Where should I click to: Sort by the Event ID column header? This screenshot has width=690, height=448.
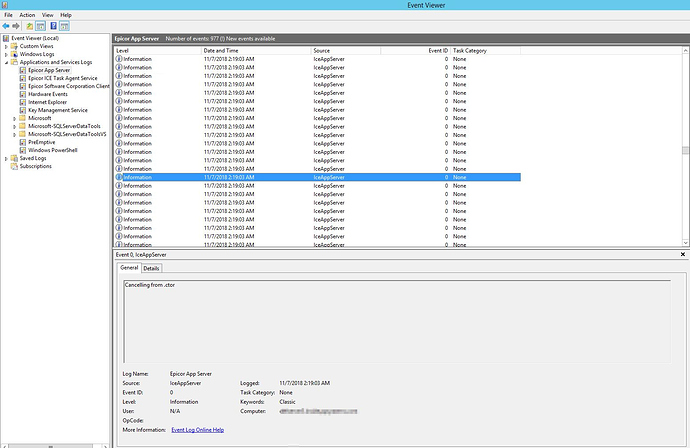click(416, 51)
